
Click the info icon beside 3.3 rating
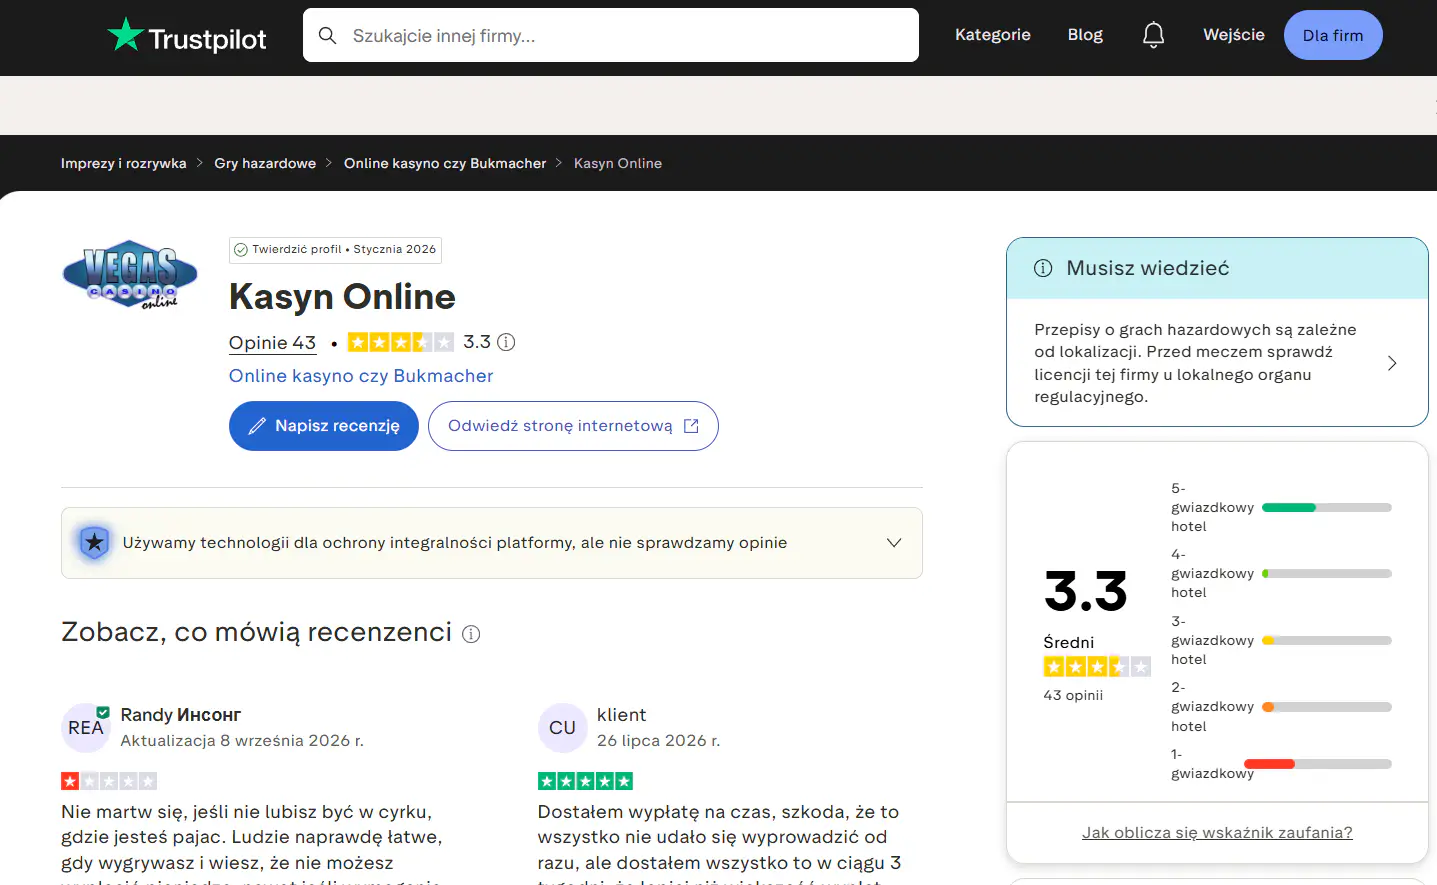click(x=506, y=342)
